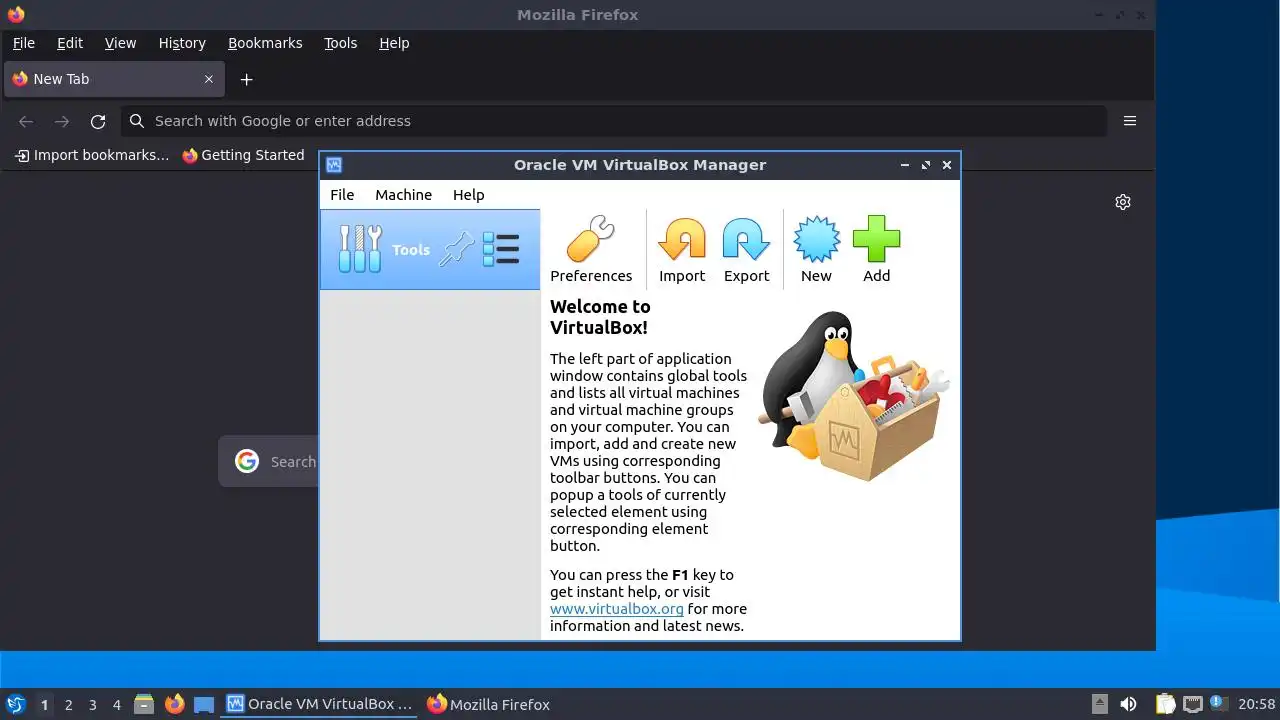Click Firefox forward arrow
The image size is (1280, 720).
pyautogui.click(x=62, y=121)
